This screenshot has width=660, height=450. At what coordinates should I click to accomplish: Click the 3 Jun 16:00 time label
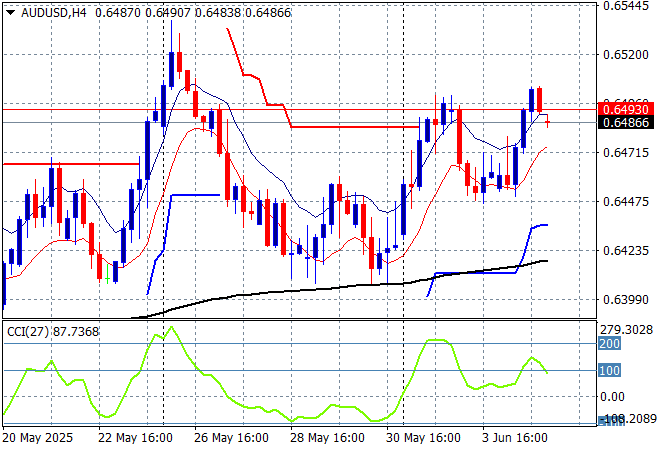click(514, 437)
